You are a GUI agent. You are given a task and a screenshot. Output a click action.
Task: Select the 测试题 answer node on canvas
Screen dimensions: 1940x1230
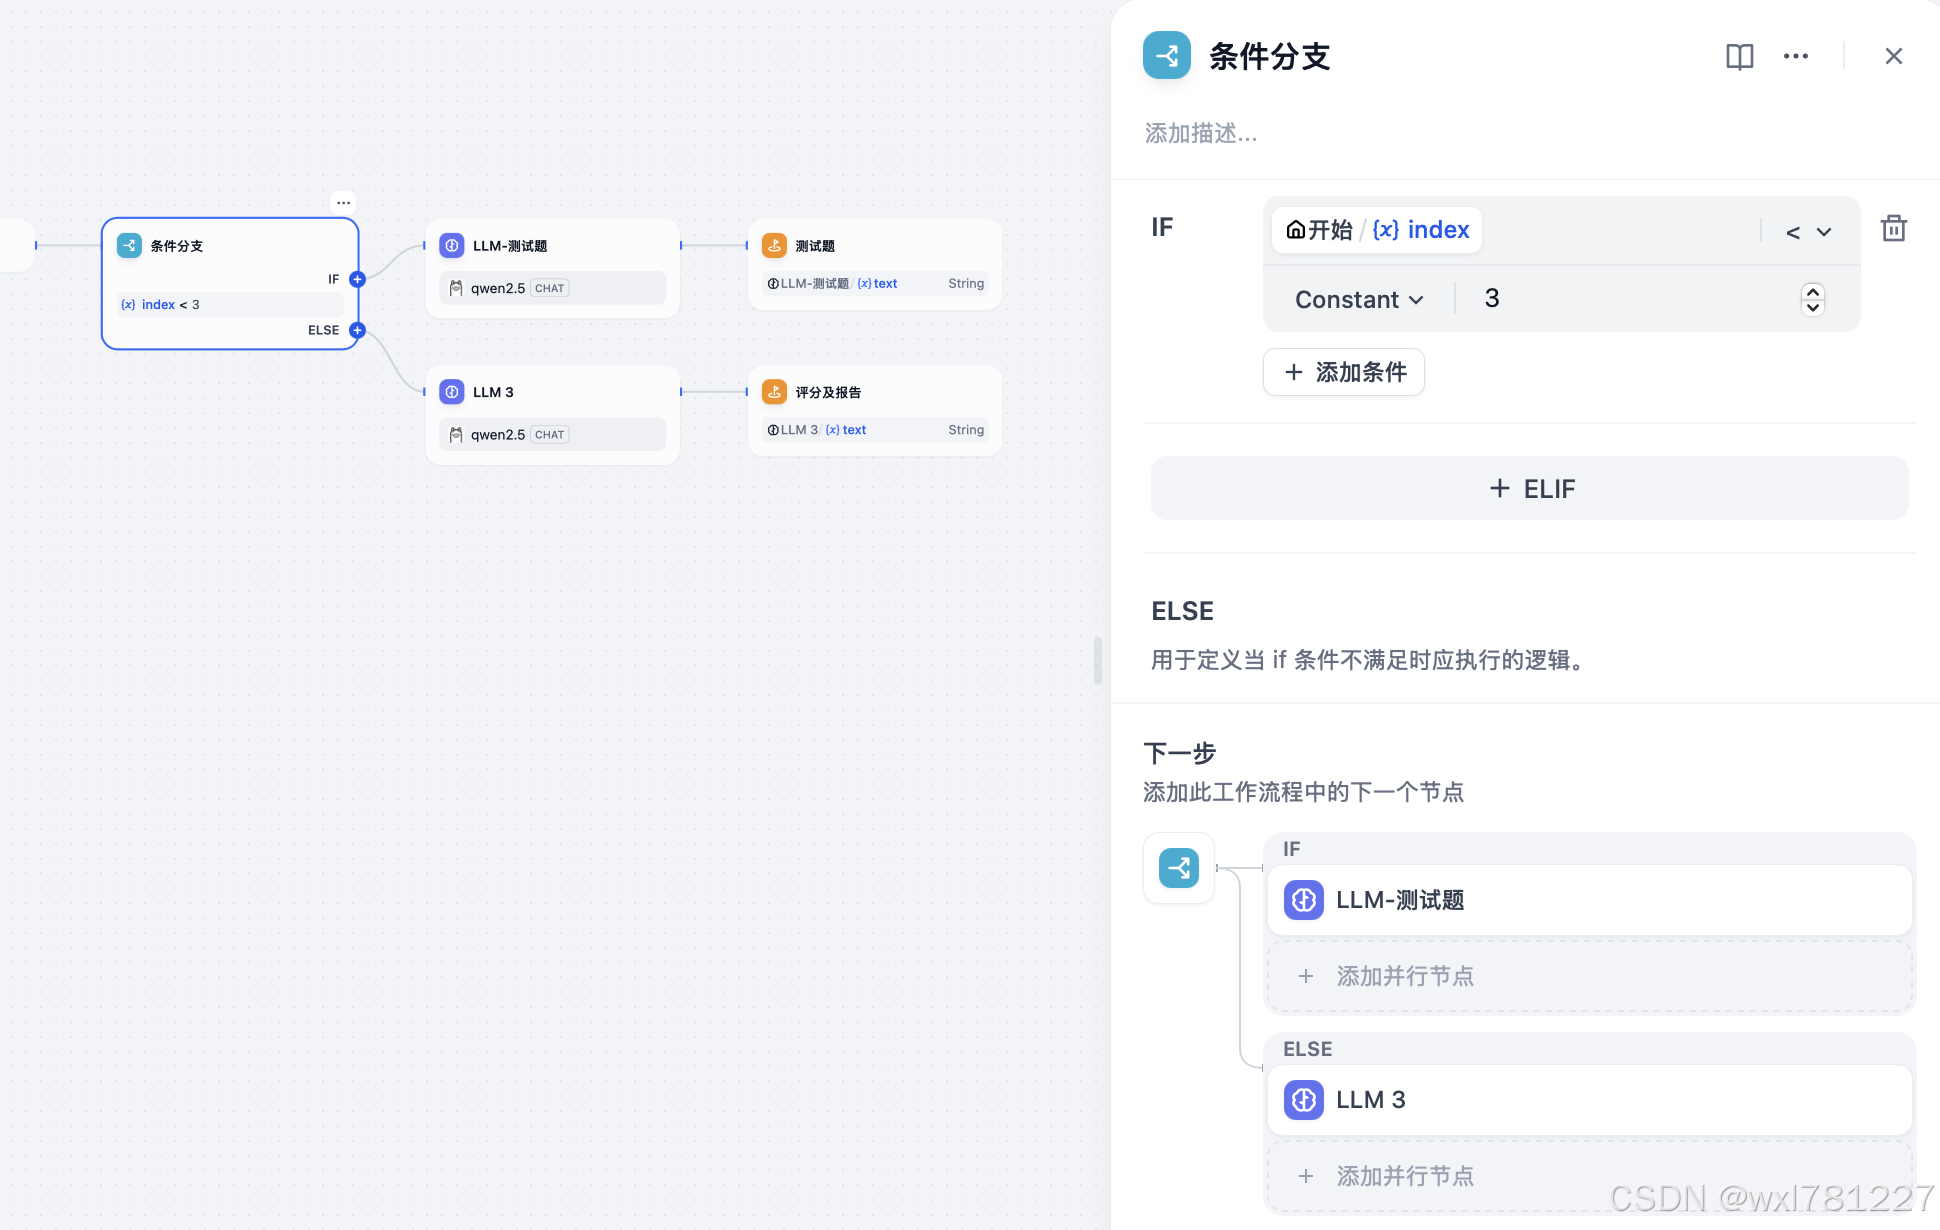click(875, 264)
